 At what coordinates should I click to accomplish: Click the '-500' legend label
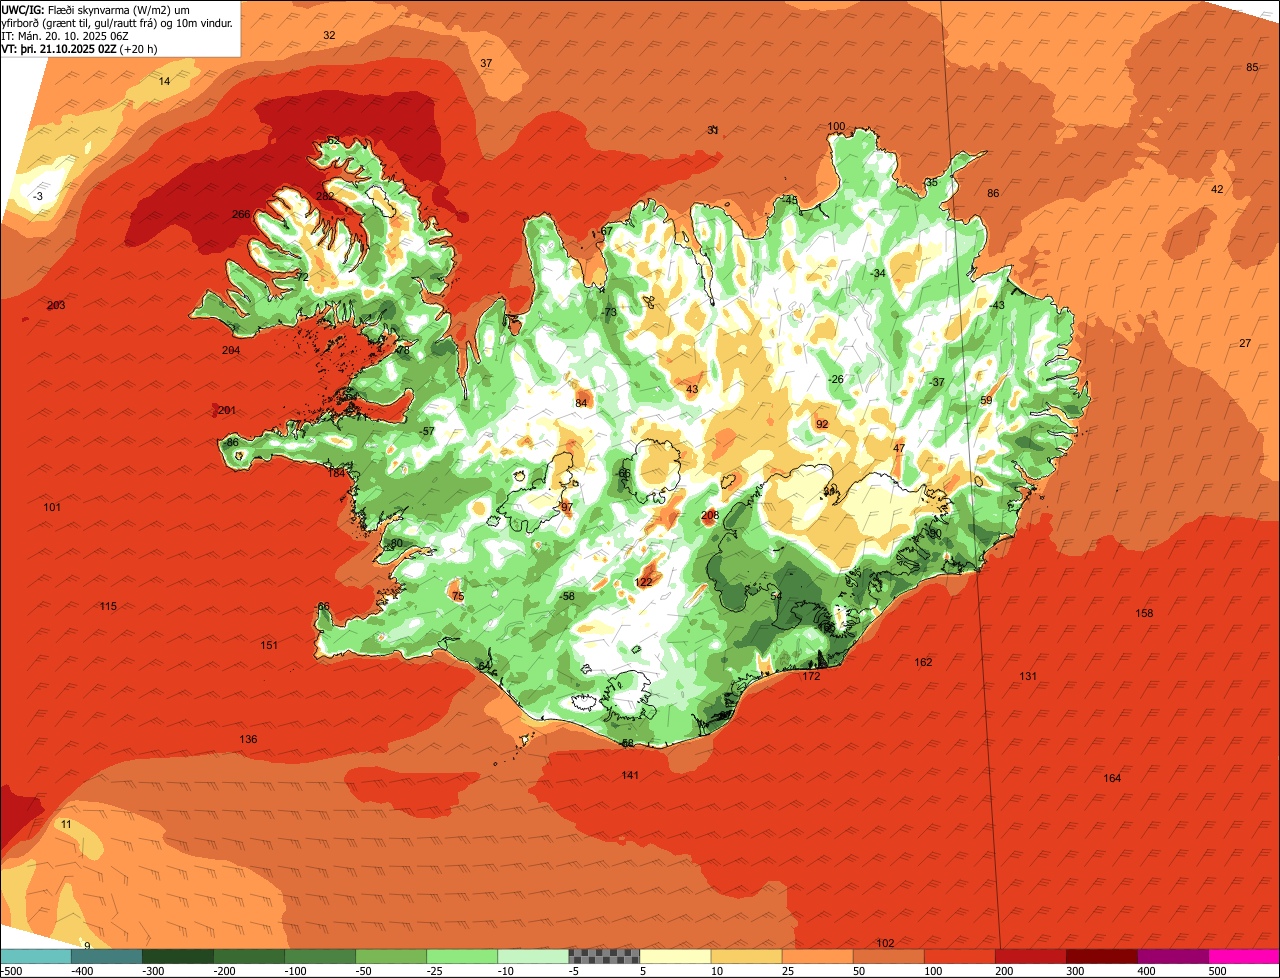12,971
